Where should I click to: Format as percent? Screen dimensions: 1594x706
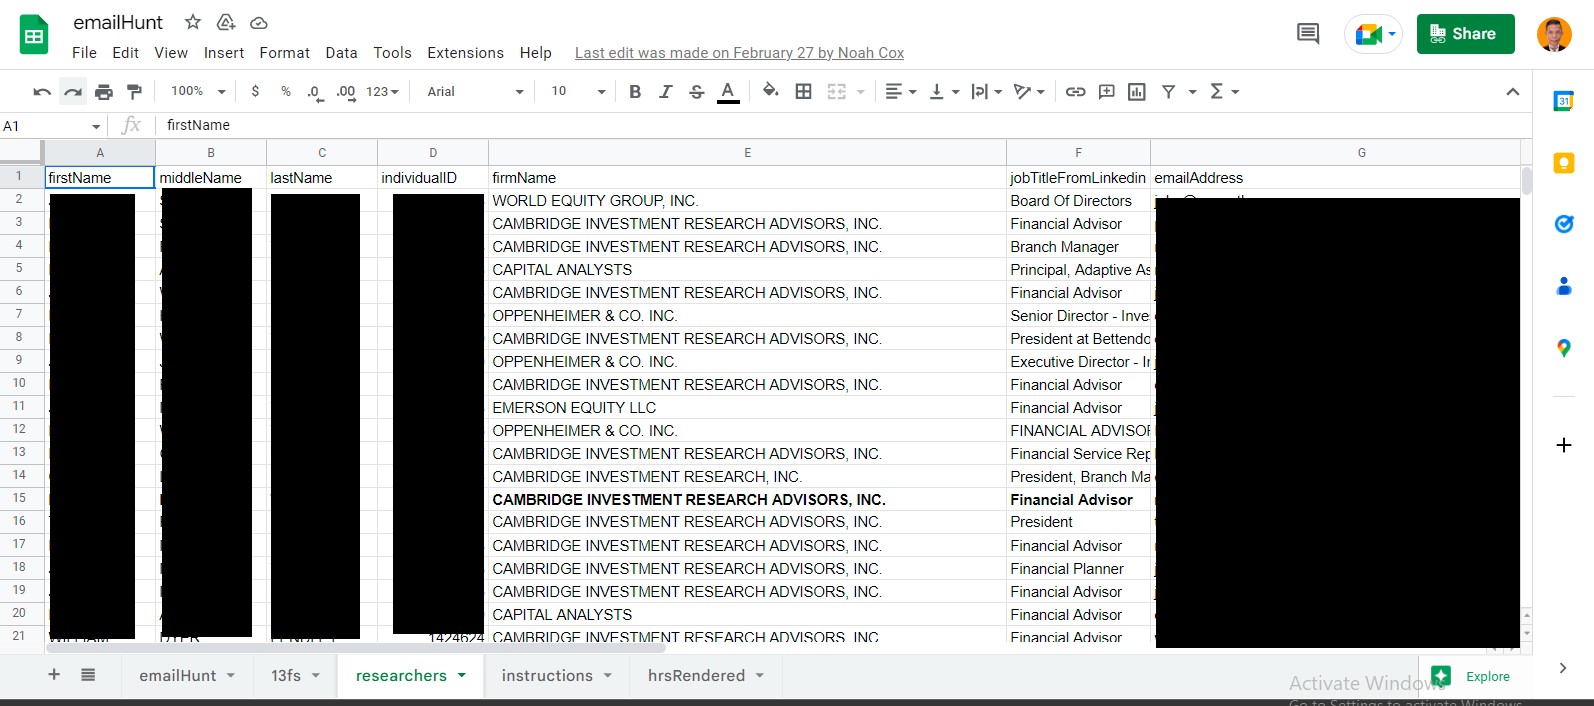coord(286,91)
